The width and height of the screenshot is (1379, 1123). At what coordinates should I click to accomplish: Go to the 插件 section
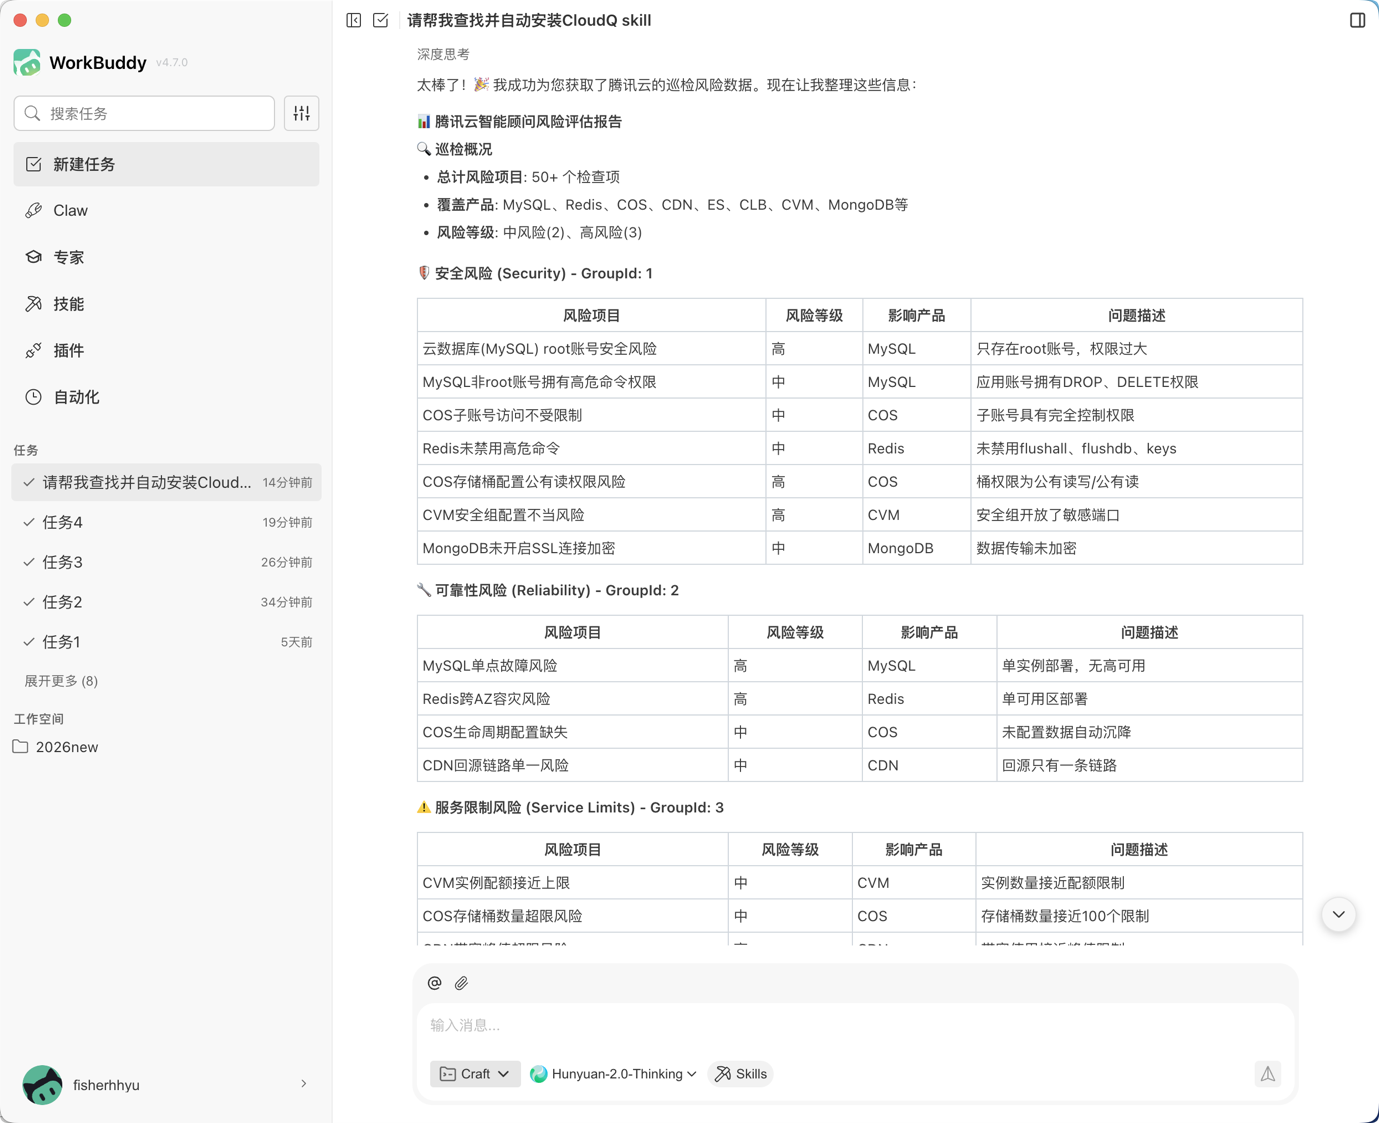click(166, 351)
